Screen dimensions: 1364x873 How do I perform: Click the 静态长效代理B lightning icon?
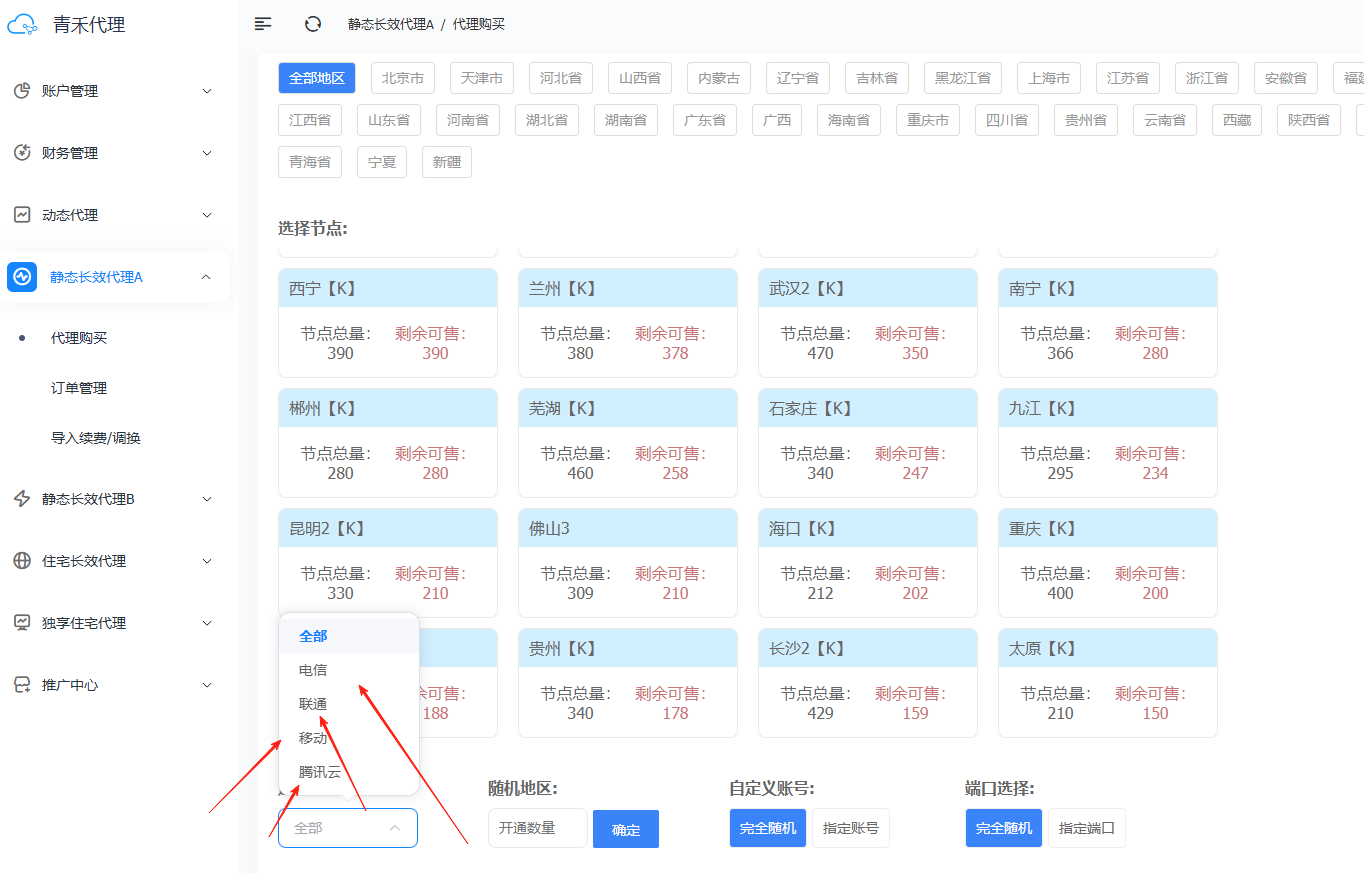pos(22,499)
